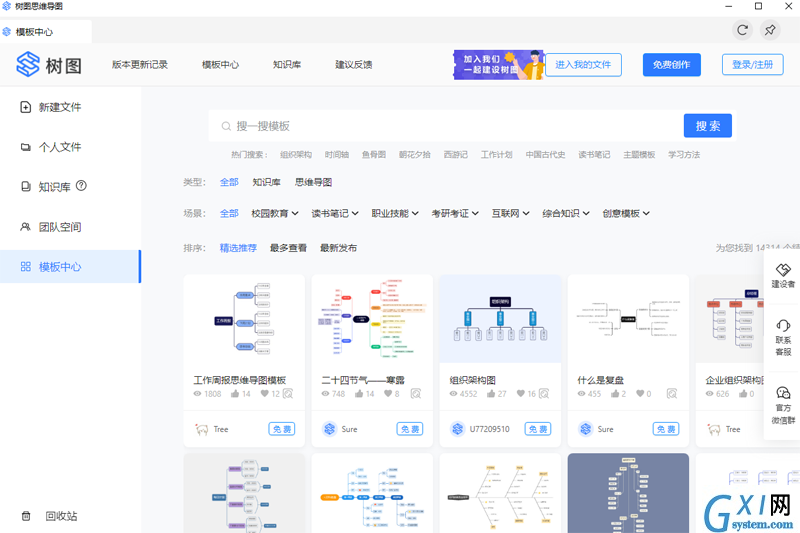This screenshot has height=533, width=800.
Task: Click the 免费创作 button
Action: pos(671,65)
